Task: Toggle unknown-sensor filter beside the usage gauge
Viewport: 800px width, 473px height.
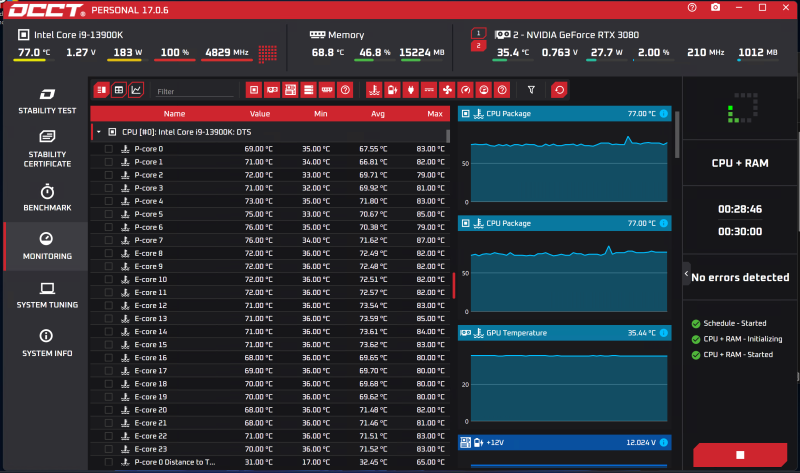Action: click(502, 90)
